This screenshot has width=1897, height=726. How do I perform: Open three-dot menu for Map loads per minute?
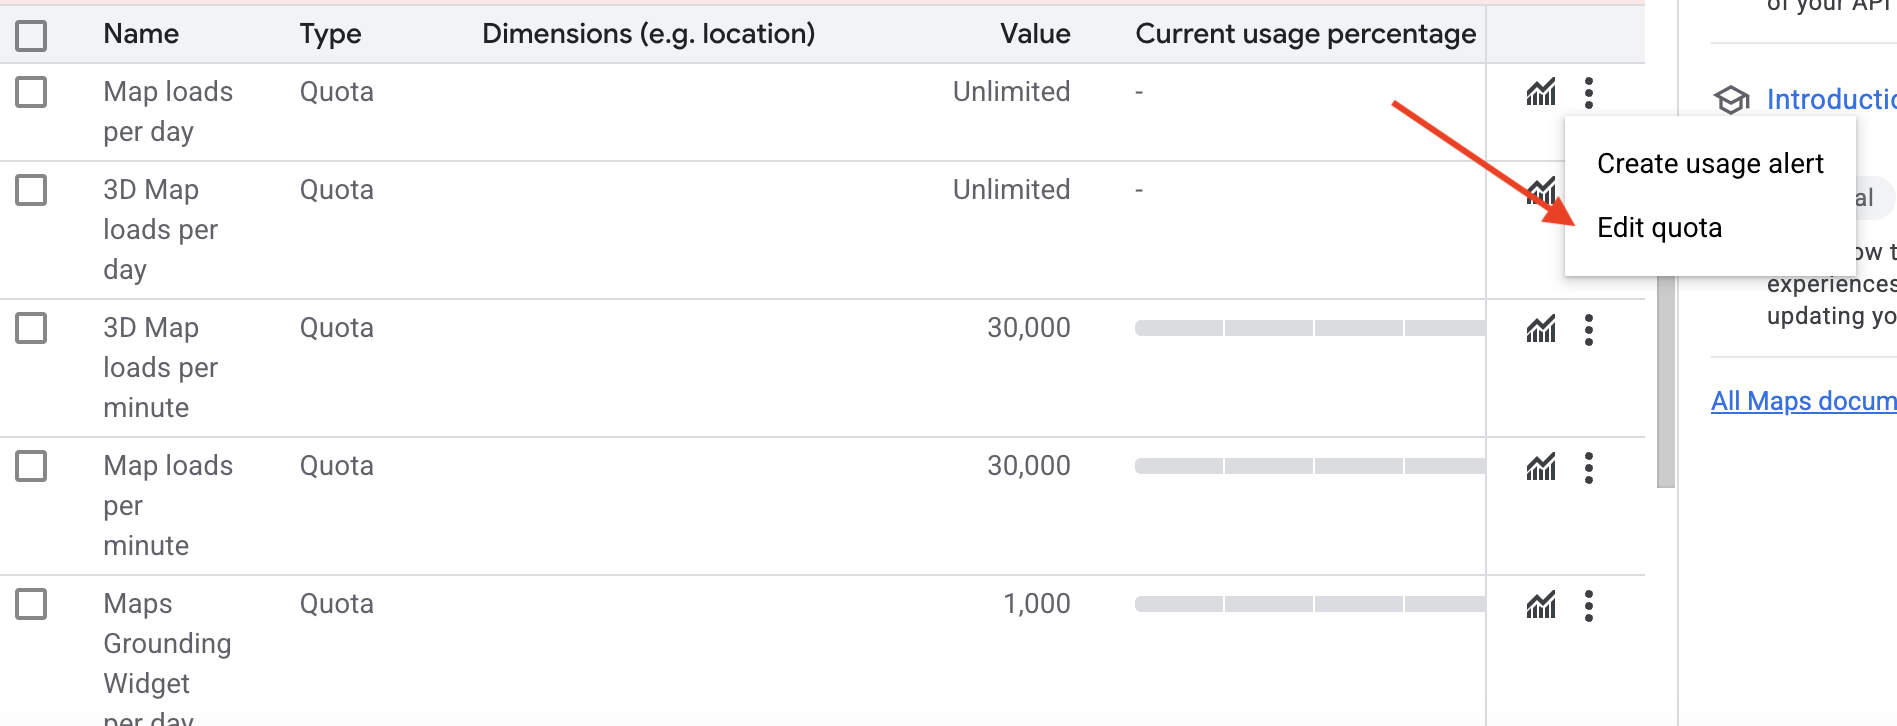1589,467
